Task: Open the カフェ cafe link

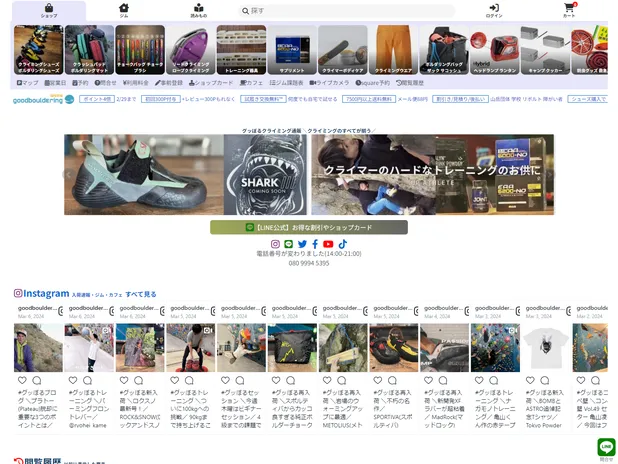Action: [x=251, y=83]
